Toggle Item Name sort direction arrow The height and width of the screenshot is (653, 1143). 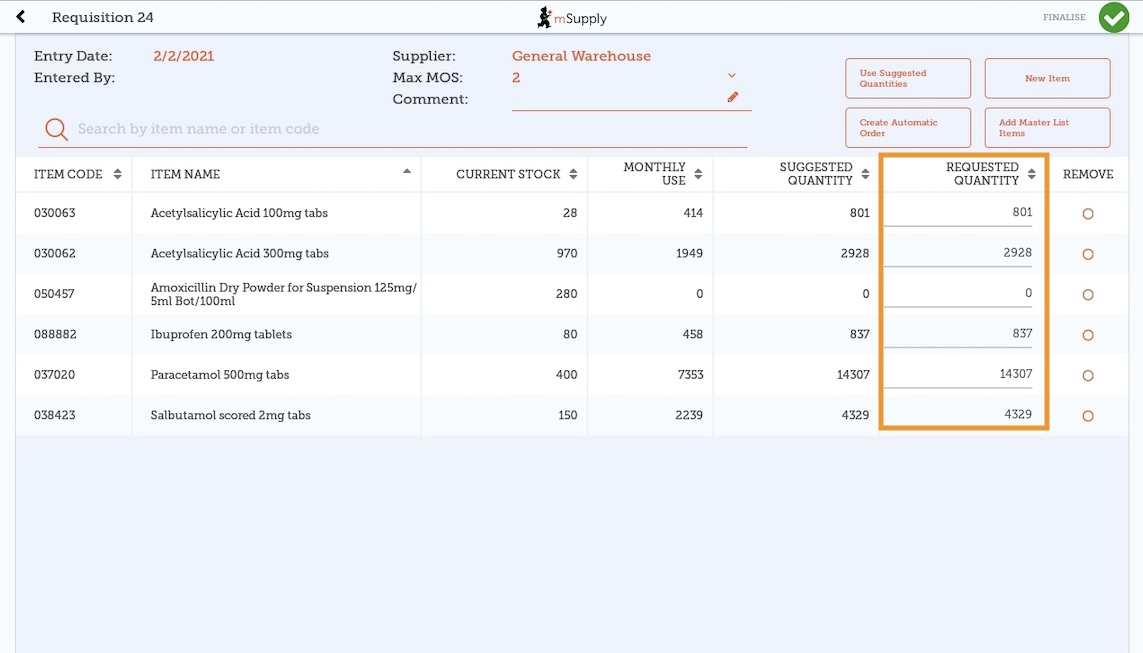pos(407,172)
